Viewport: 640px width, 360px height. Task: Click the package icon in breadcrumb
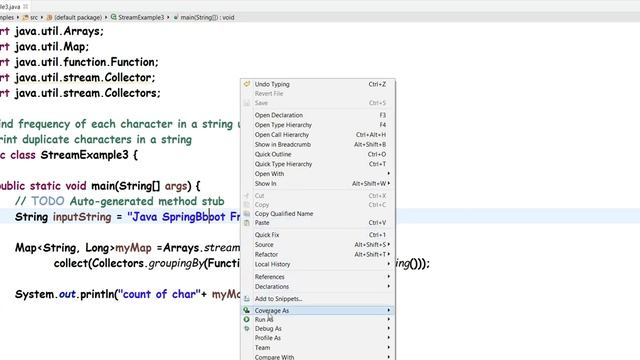50,18
